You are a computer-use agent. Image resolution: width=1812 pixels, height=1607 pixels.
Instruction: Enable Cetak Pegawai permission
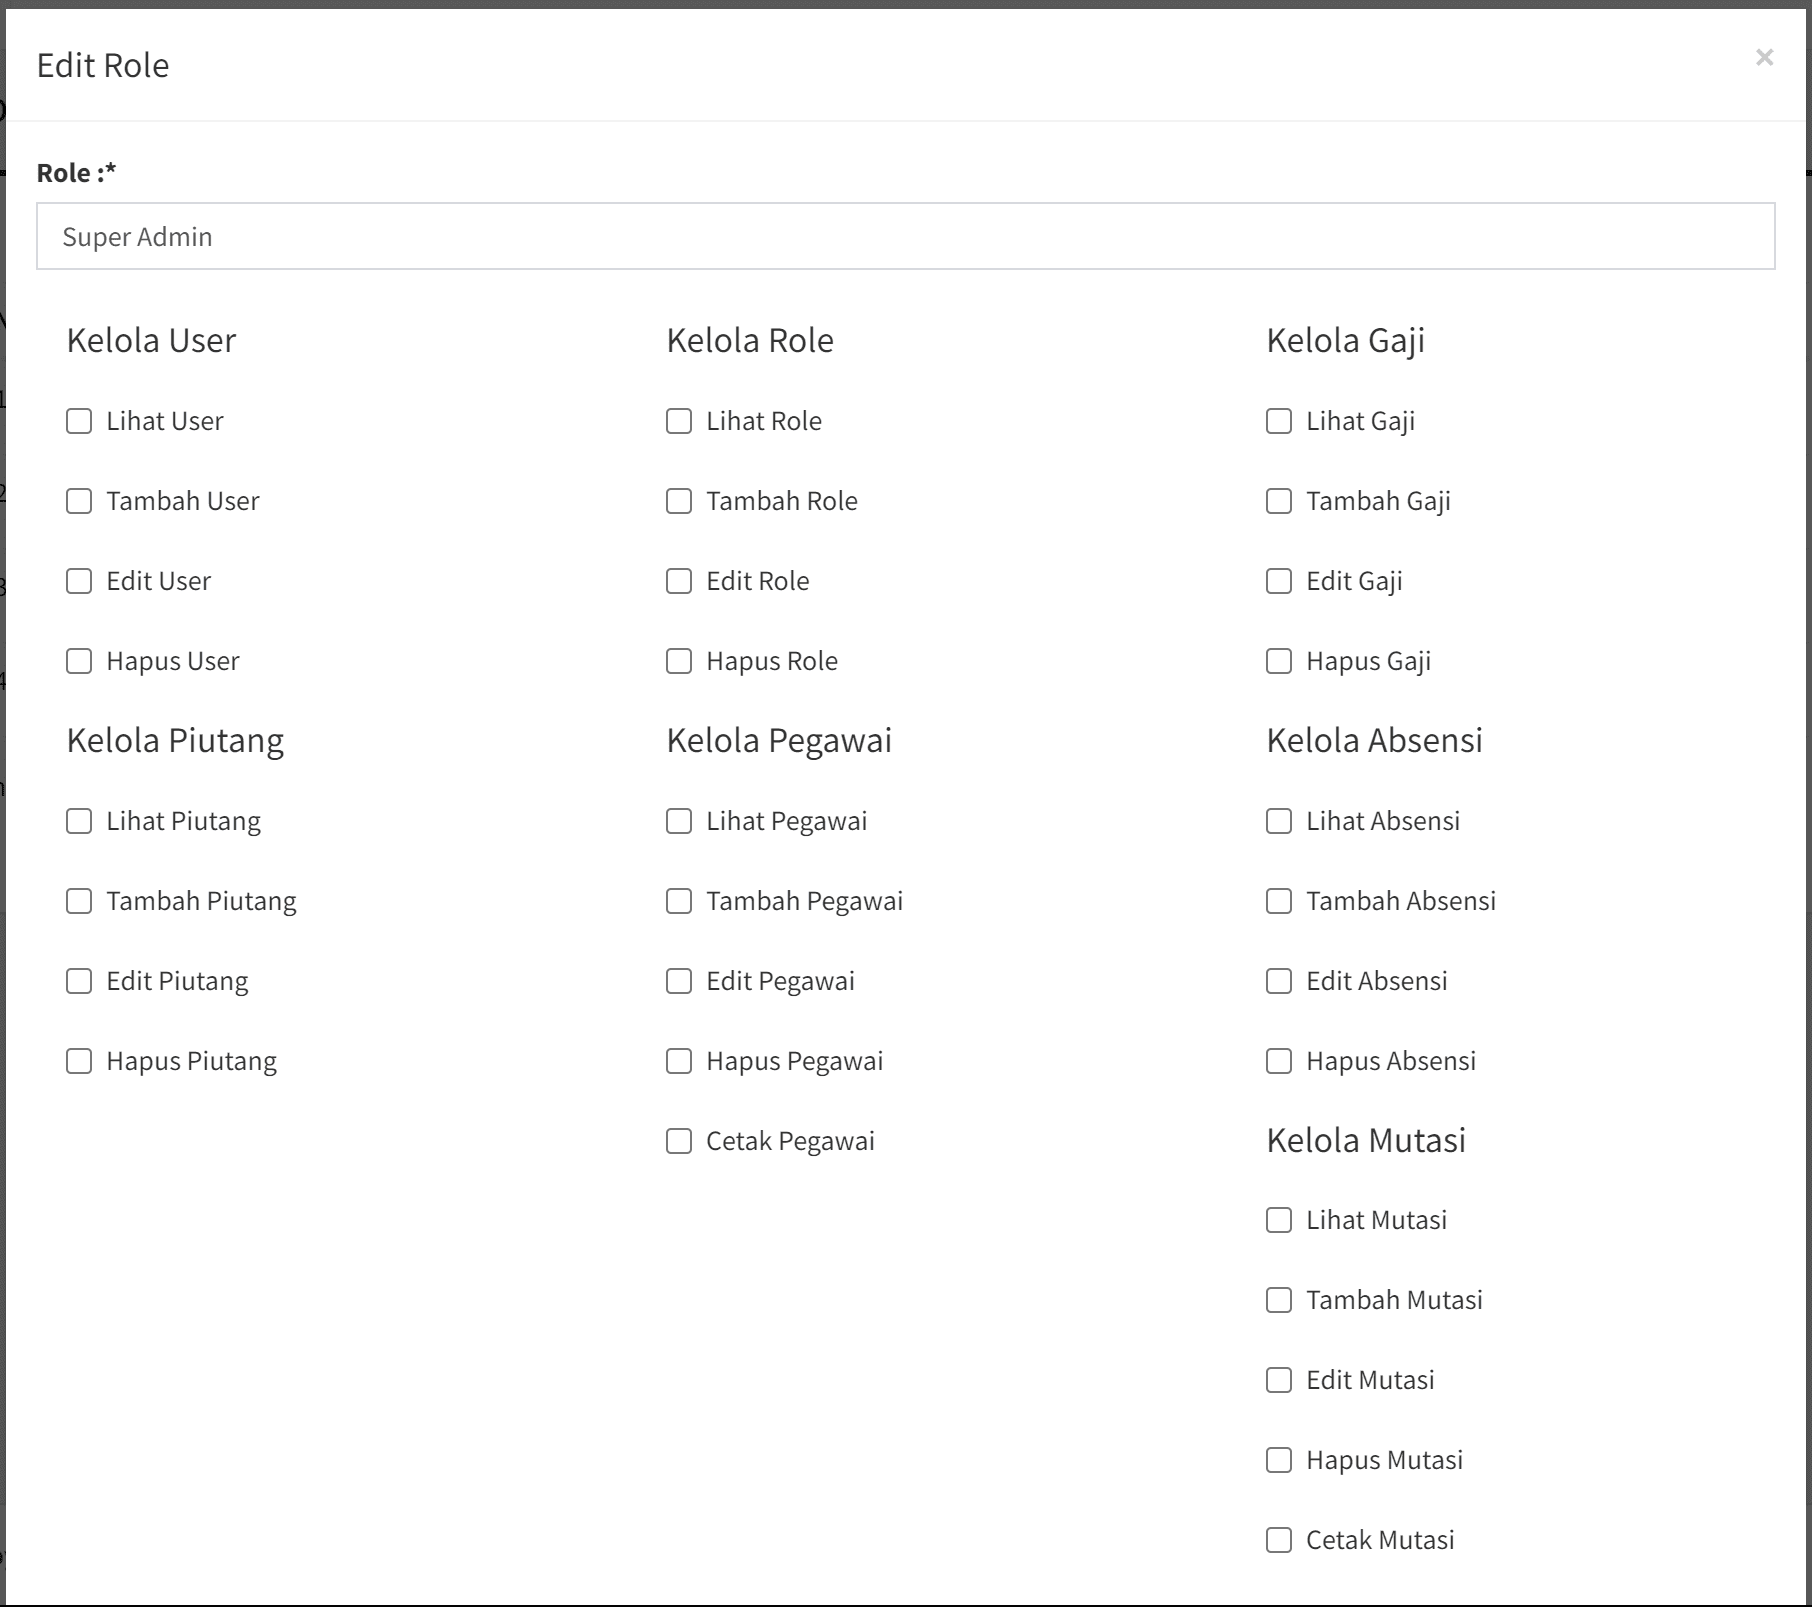point(679,1141)
